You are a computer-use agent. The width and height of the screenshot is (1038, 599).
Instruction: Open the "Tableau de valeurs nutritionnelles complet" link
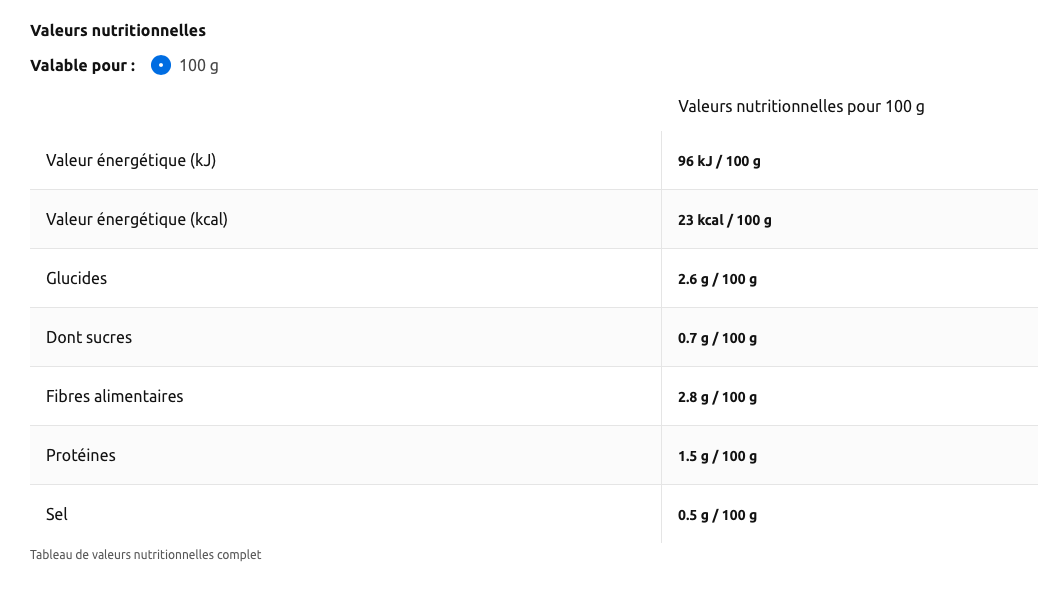(145, 554)
